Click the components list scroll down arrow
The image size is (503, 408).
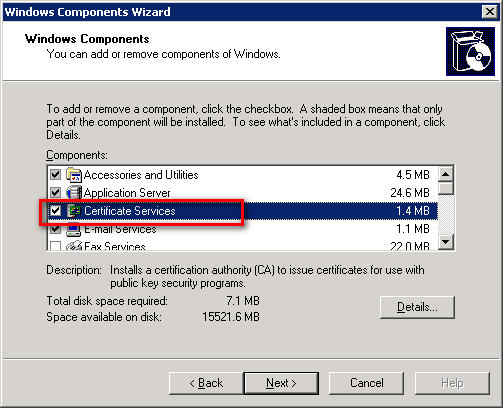tap(446, 242)
